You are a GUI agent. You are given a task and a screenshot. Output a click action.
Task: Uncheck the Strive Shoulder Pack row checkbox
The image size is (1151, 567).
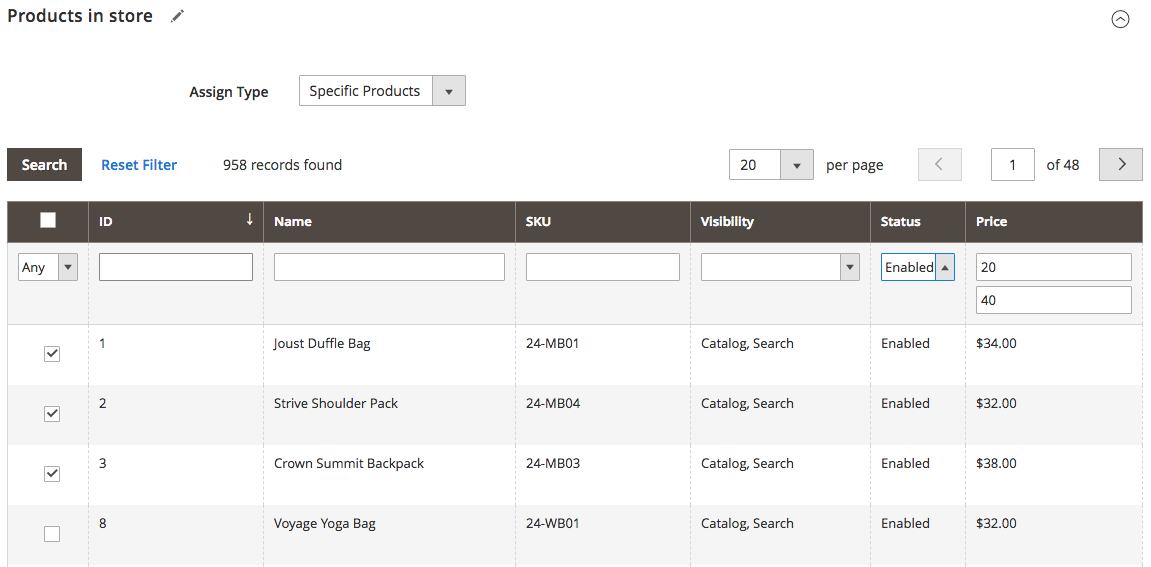tap(51, 414)
